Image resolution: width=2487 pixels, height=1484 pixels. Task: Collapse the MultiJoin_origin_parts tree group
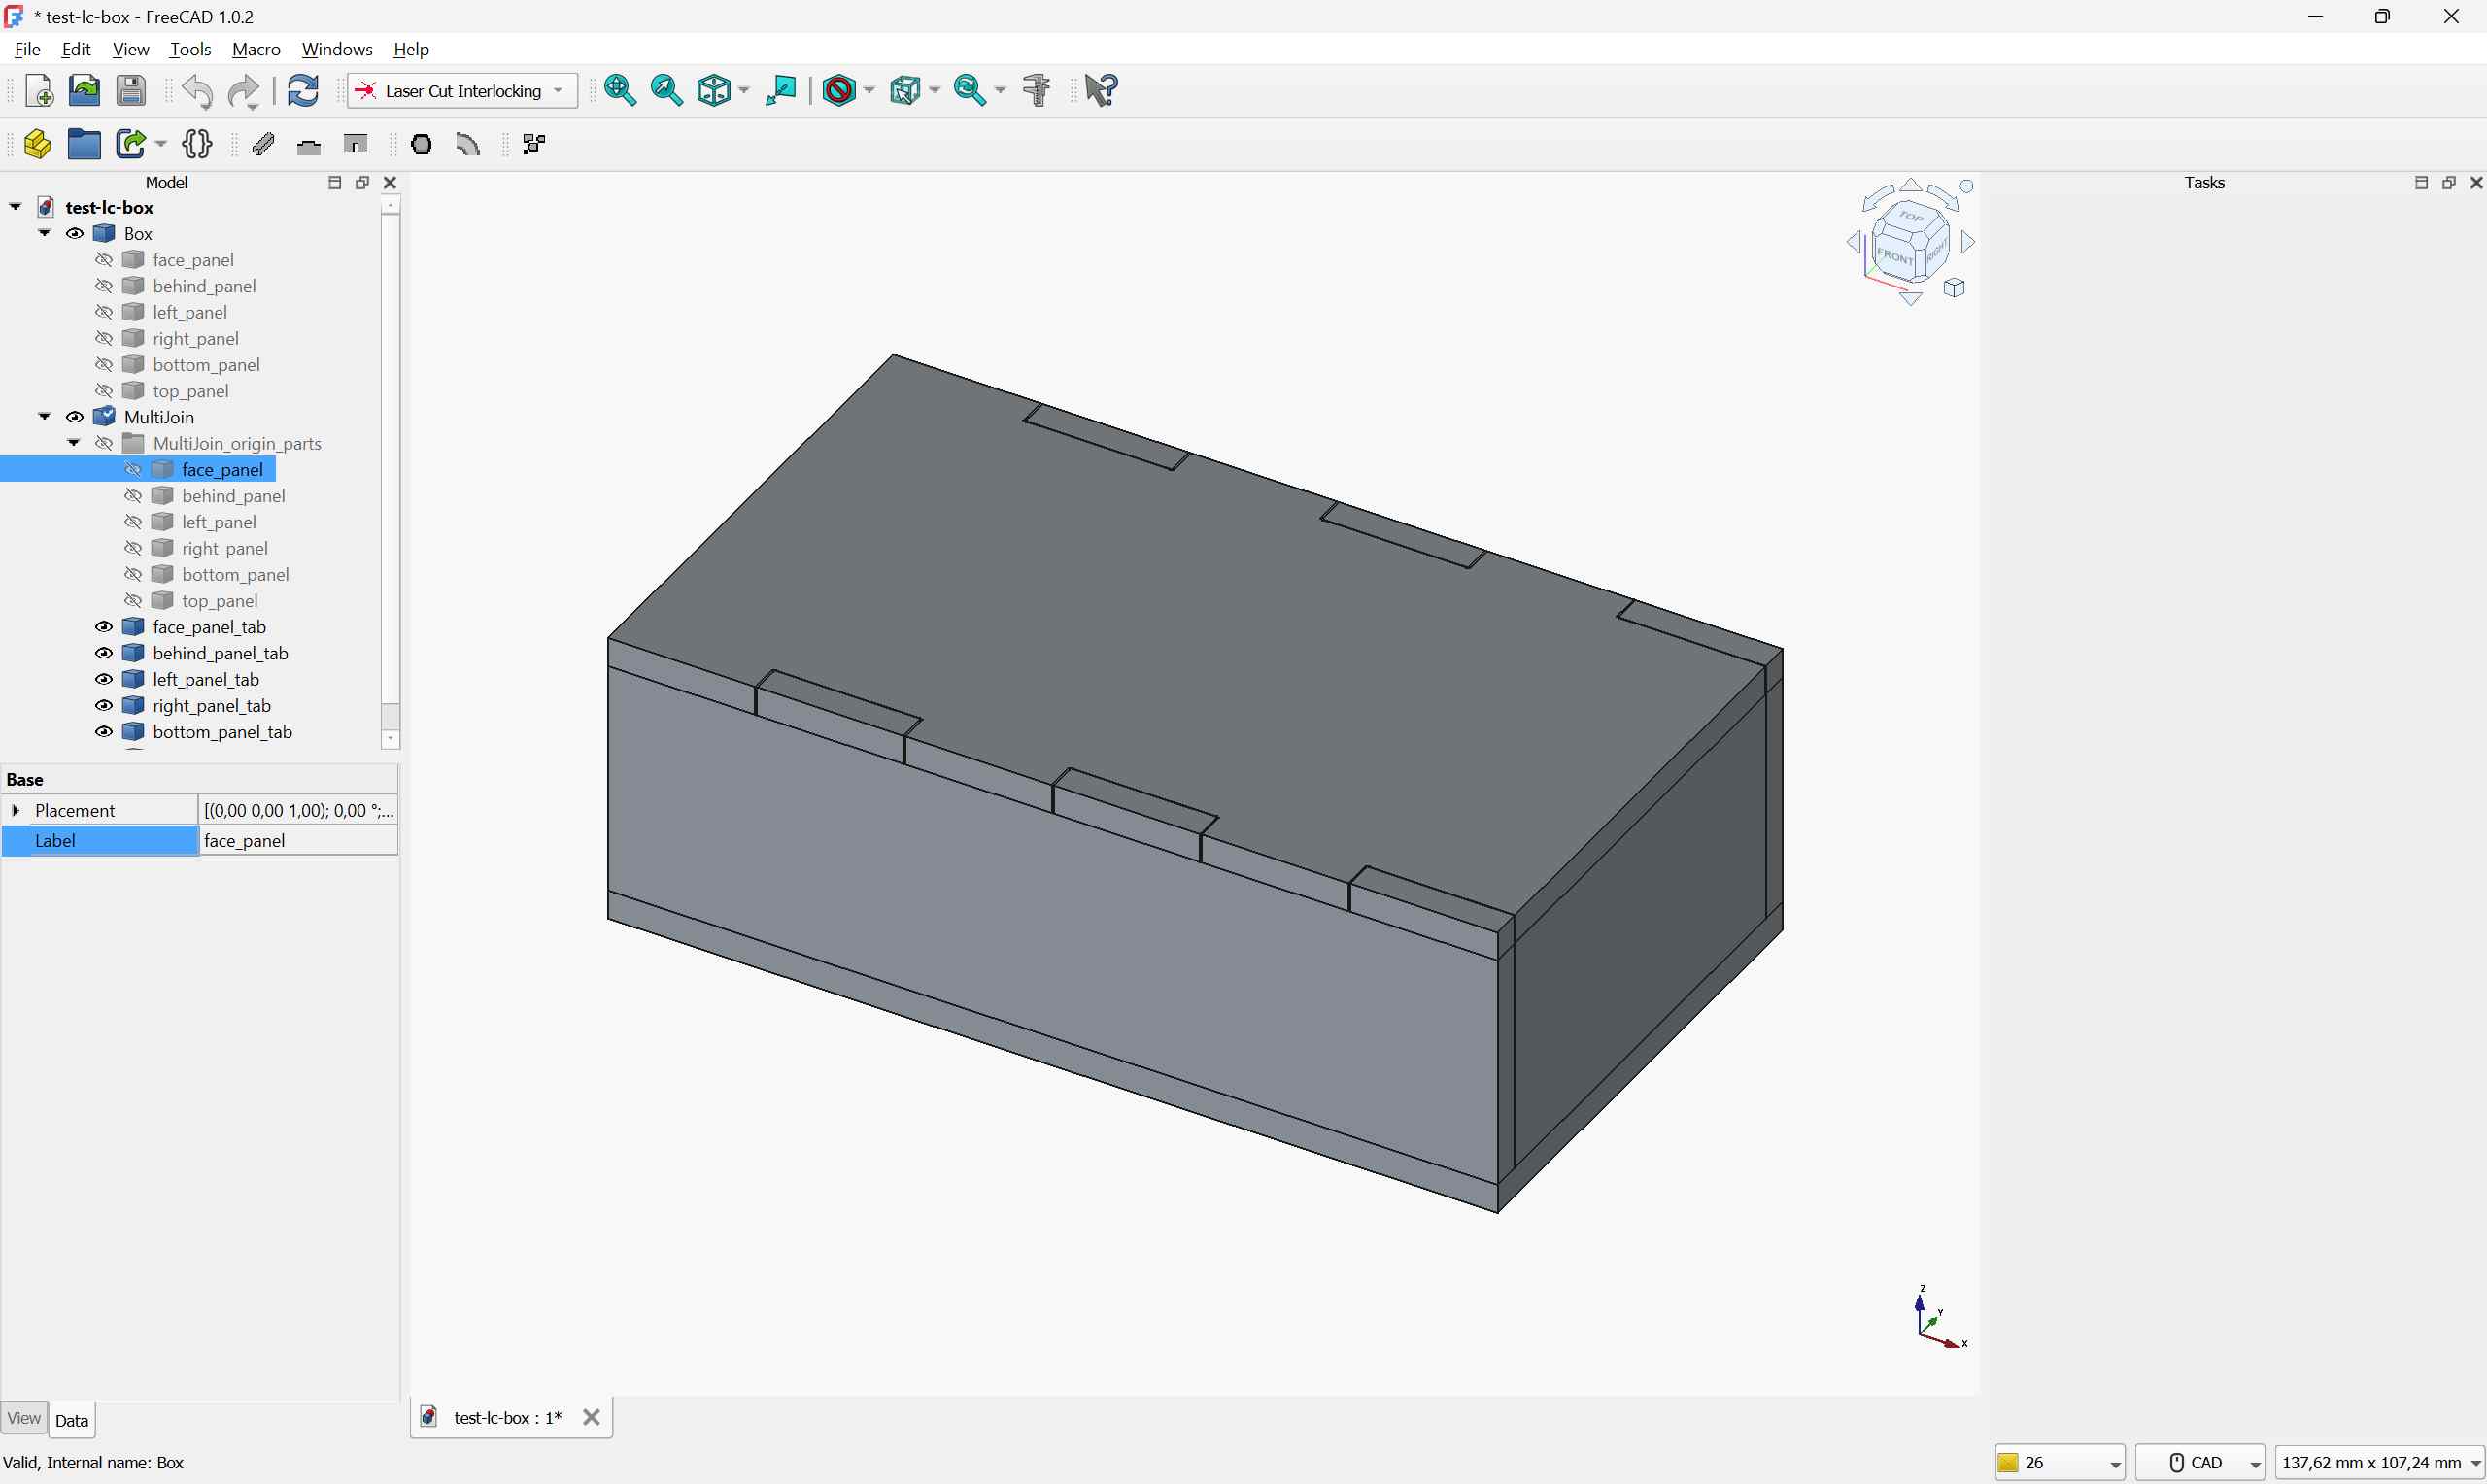(x=74, y=443)
